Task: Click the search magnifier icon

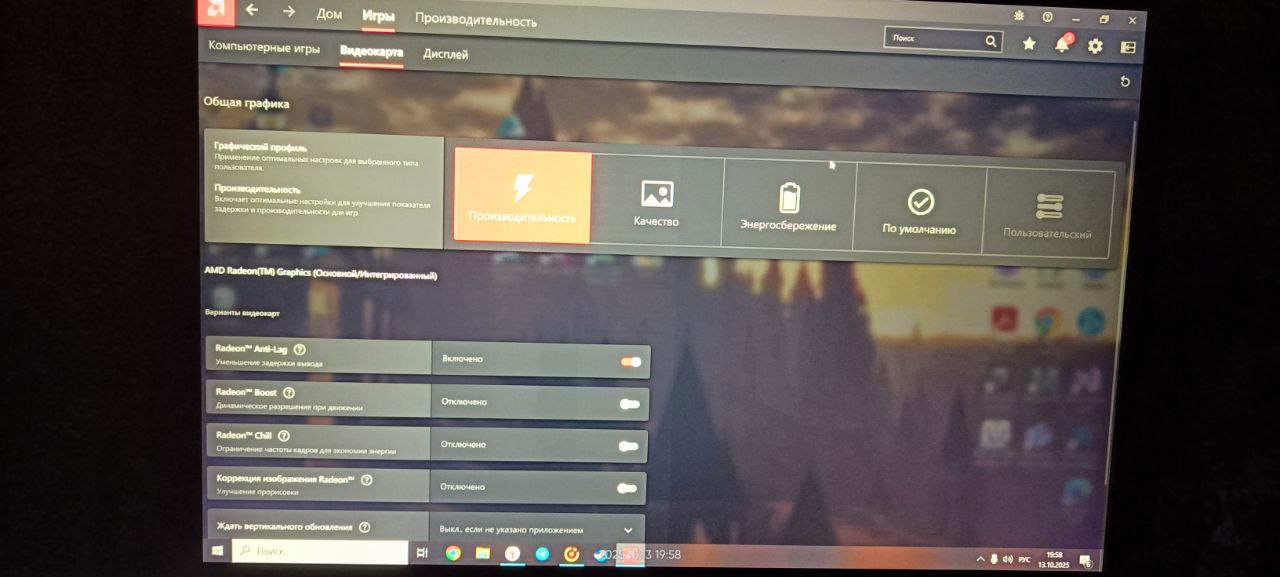Action: point(991,41)
